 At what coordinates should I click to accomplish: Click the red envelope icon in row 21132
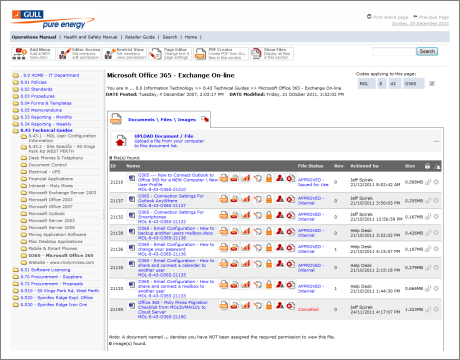click(235, 215)
